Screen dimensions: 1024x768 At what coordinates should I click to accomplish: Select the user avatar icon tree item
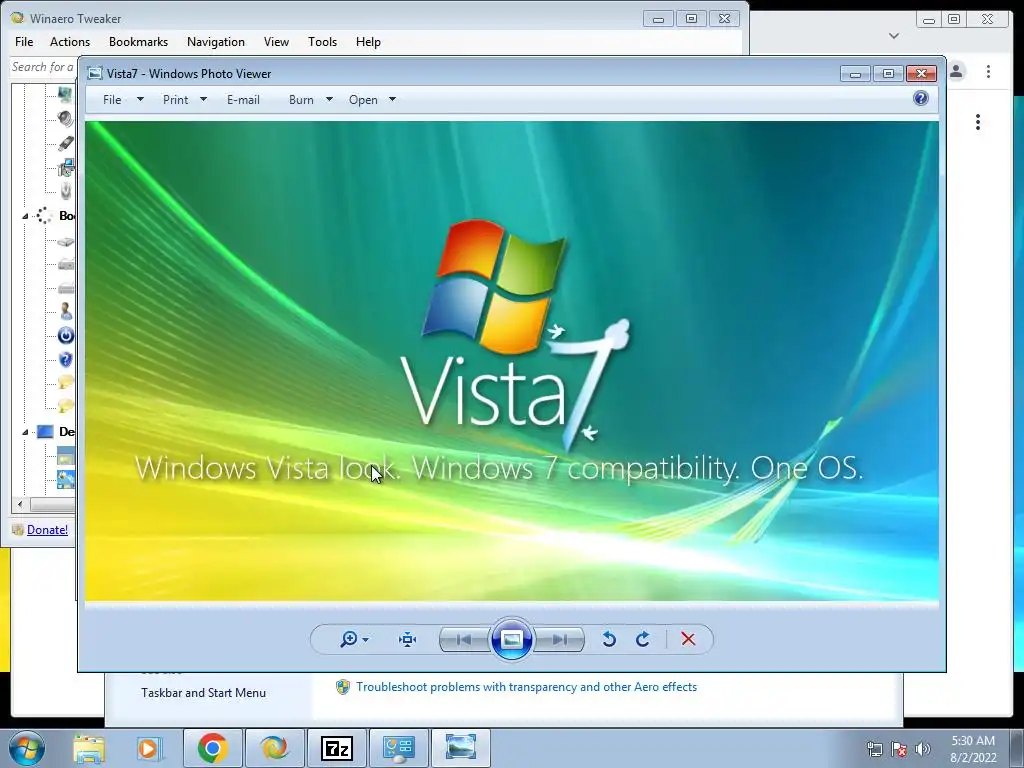[65, 312]
